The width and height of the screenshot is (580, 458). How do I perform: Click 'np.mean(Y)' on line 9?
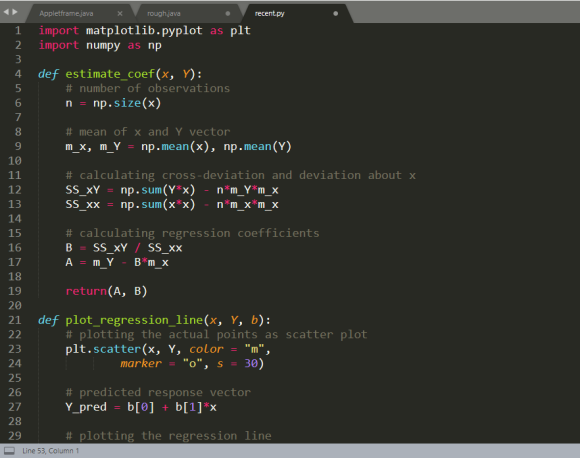(x=257, y=147)
